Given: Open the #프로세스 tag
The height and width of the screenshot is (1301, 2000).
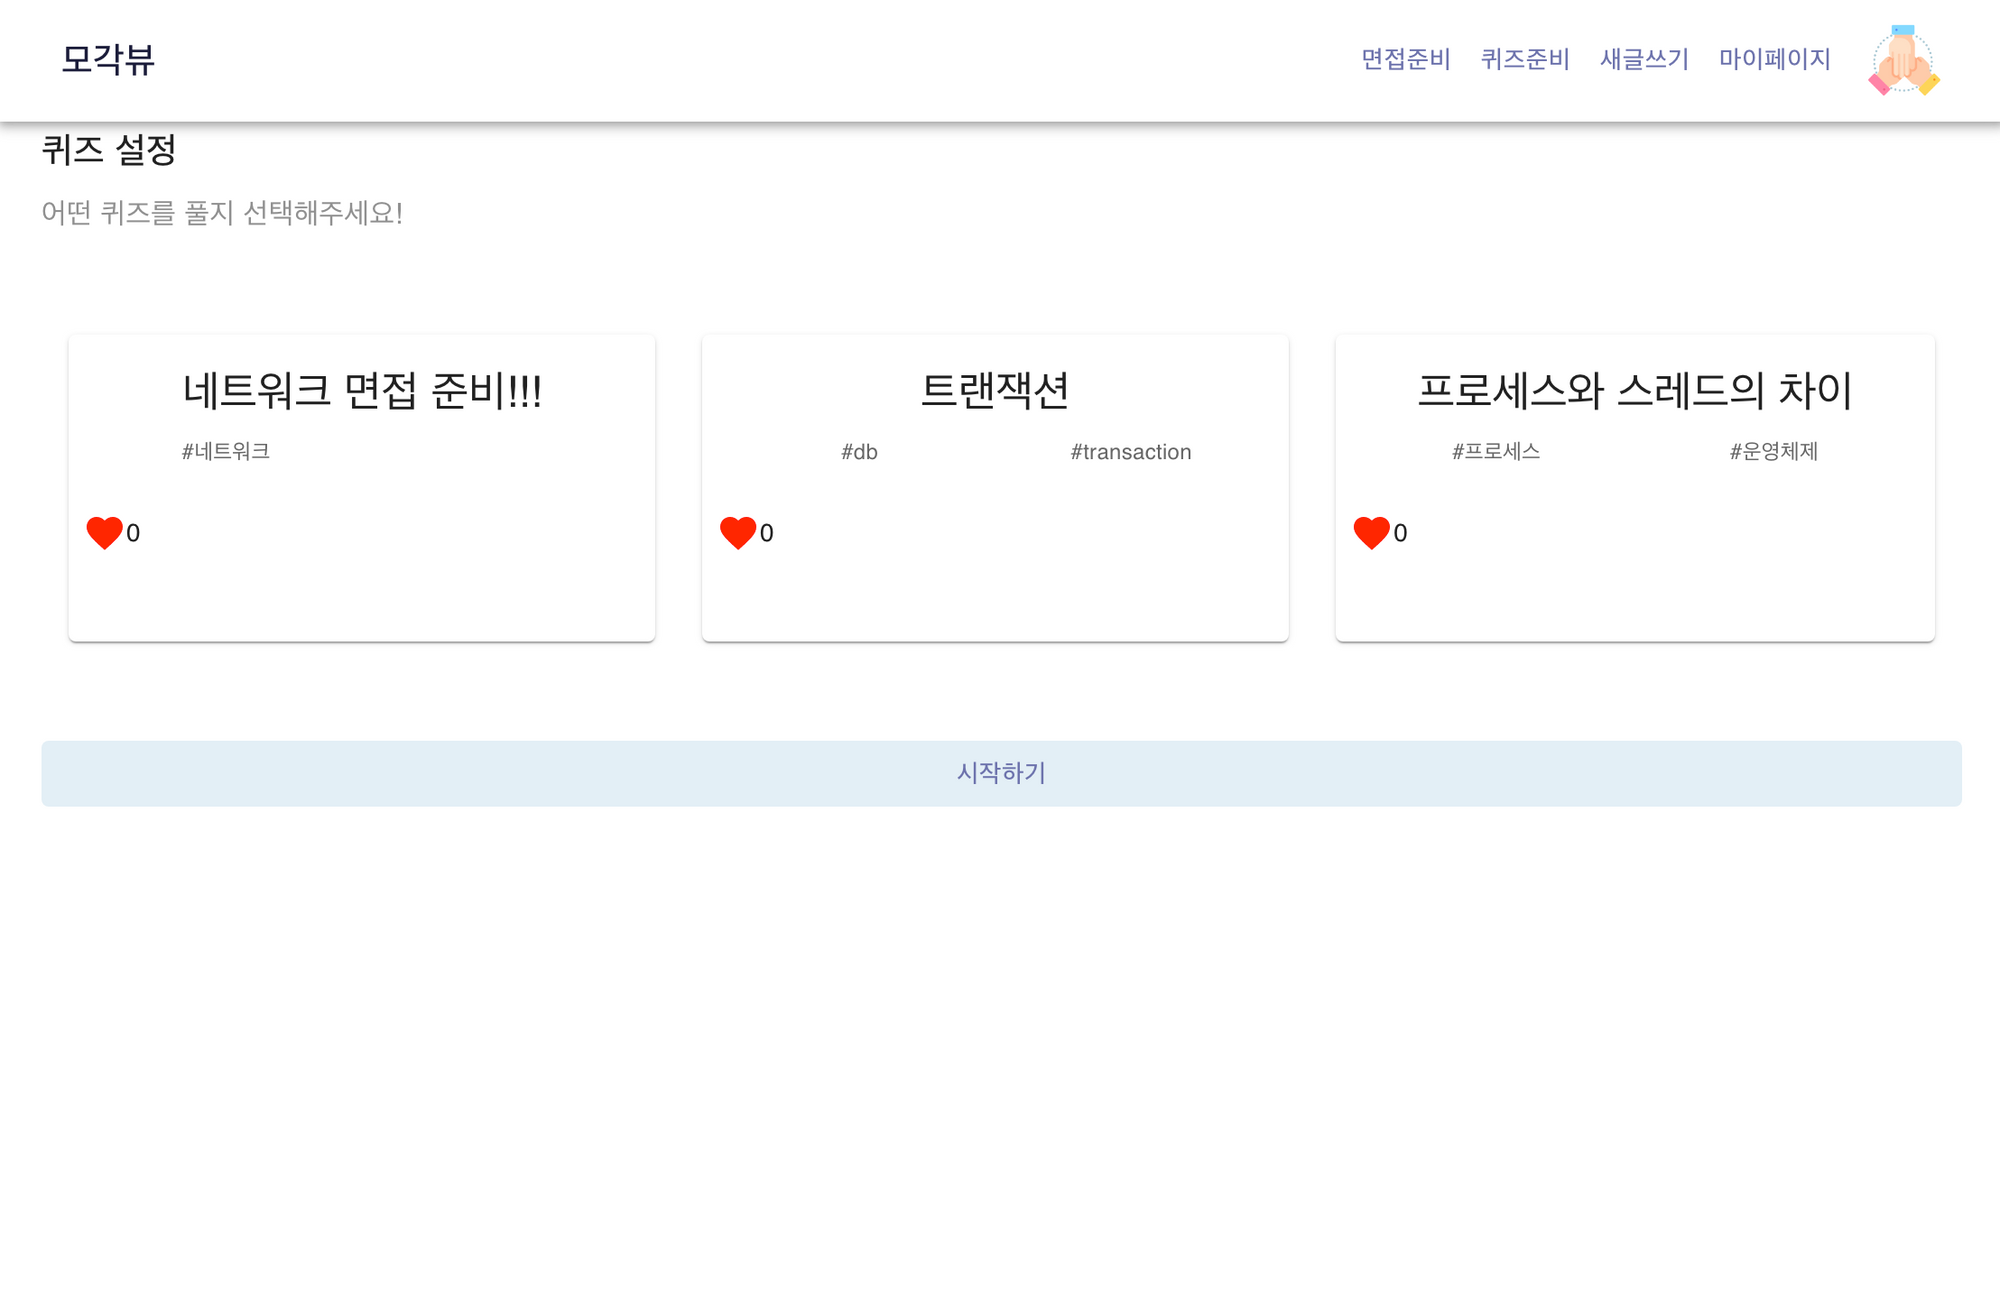Looking at the screenshot, I should coord(1496,451).
